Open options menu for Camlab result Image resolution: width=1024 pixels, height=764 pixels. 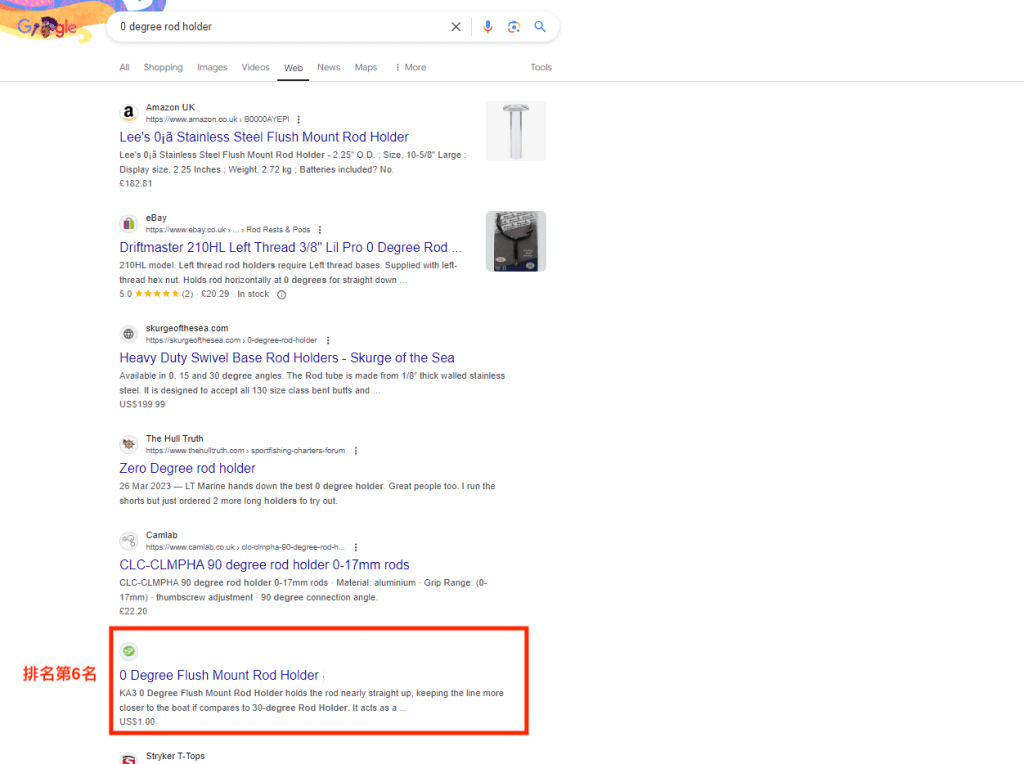click(356, 547)
